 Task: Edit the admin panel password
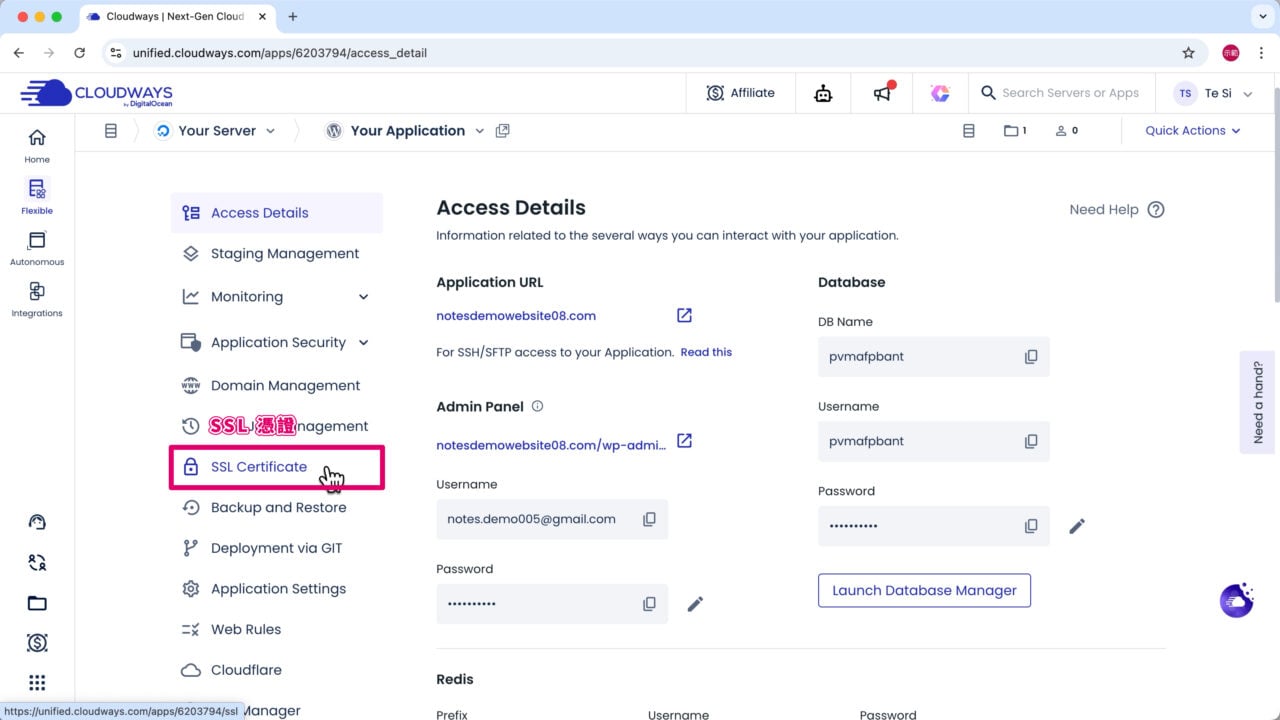[695, 604]
